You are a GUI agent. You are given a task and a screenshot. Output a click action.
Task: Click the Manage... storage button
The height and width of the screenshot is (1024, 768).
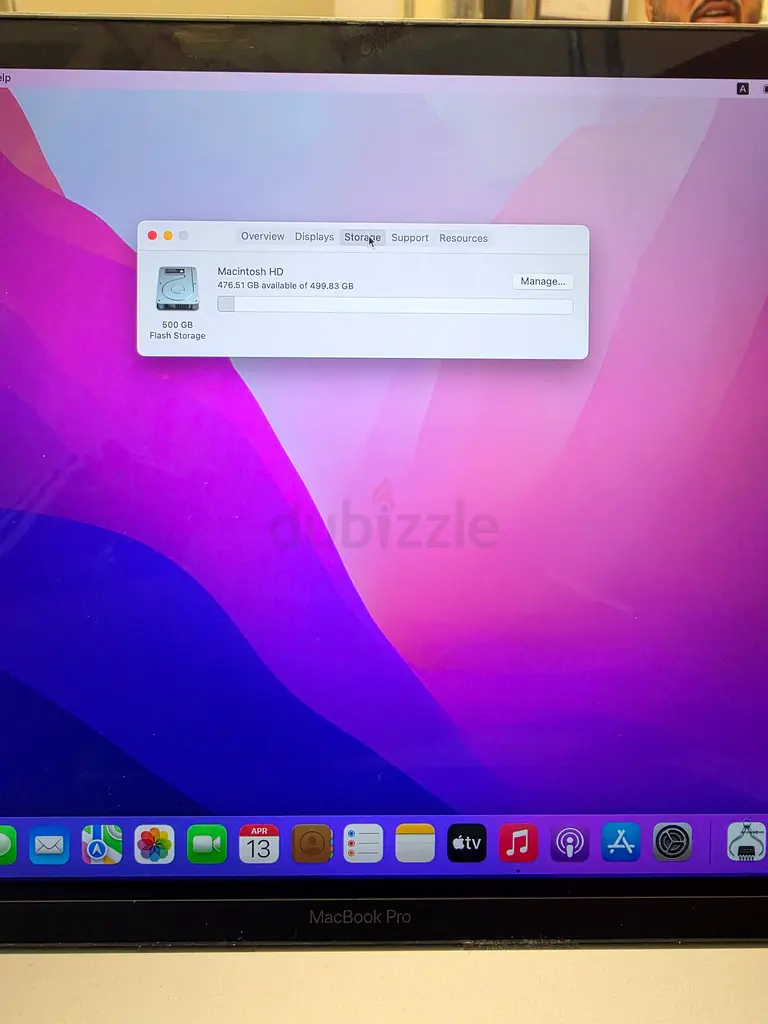pos(543,282)
